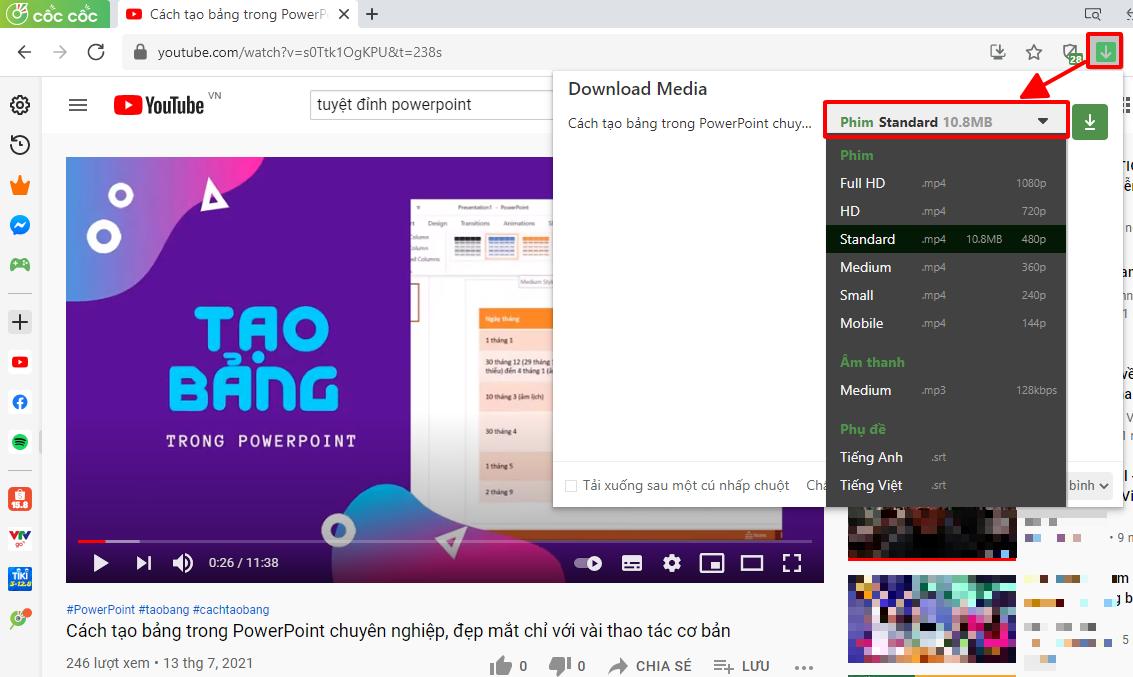Open the second blurred recommended video thumbnail
The width and height of the screenshot is (1133, 677).
[932, 619]
